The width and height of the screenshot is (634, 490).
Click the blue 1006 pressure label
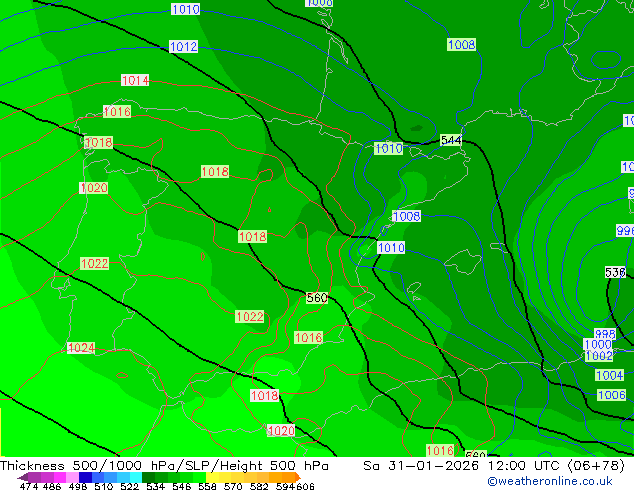coord(611,395)
